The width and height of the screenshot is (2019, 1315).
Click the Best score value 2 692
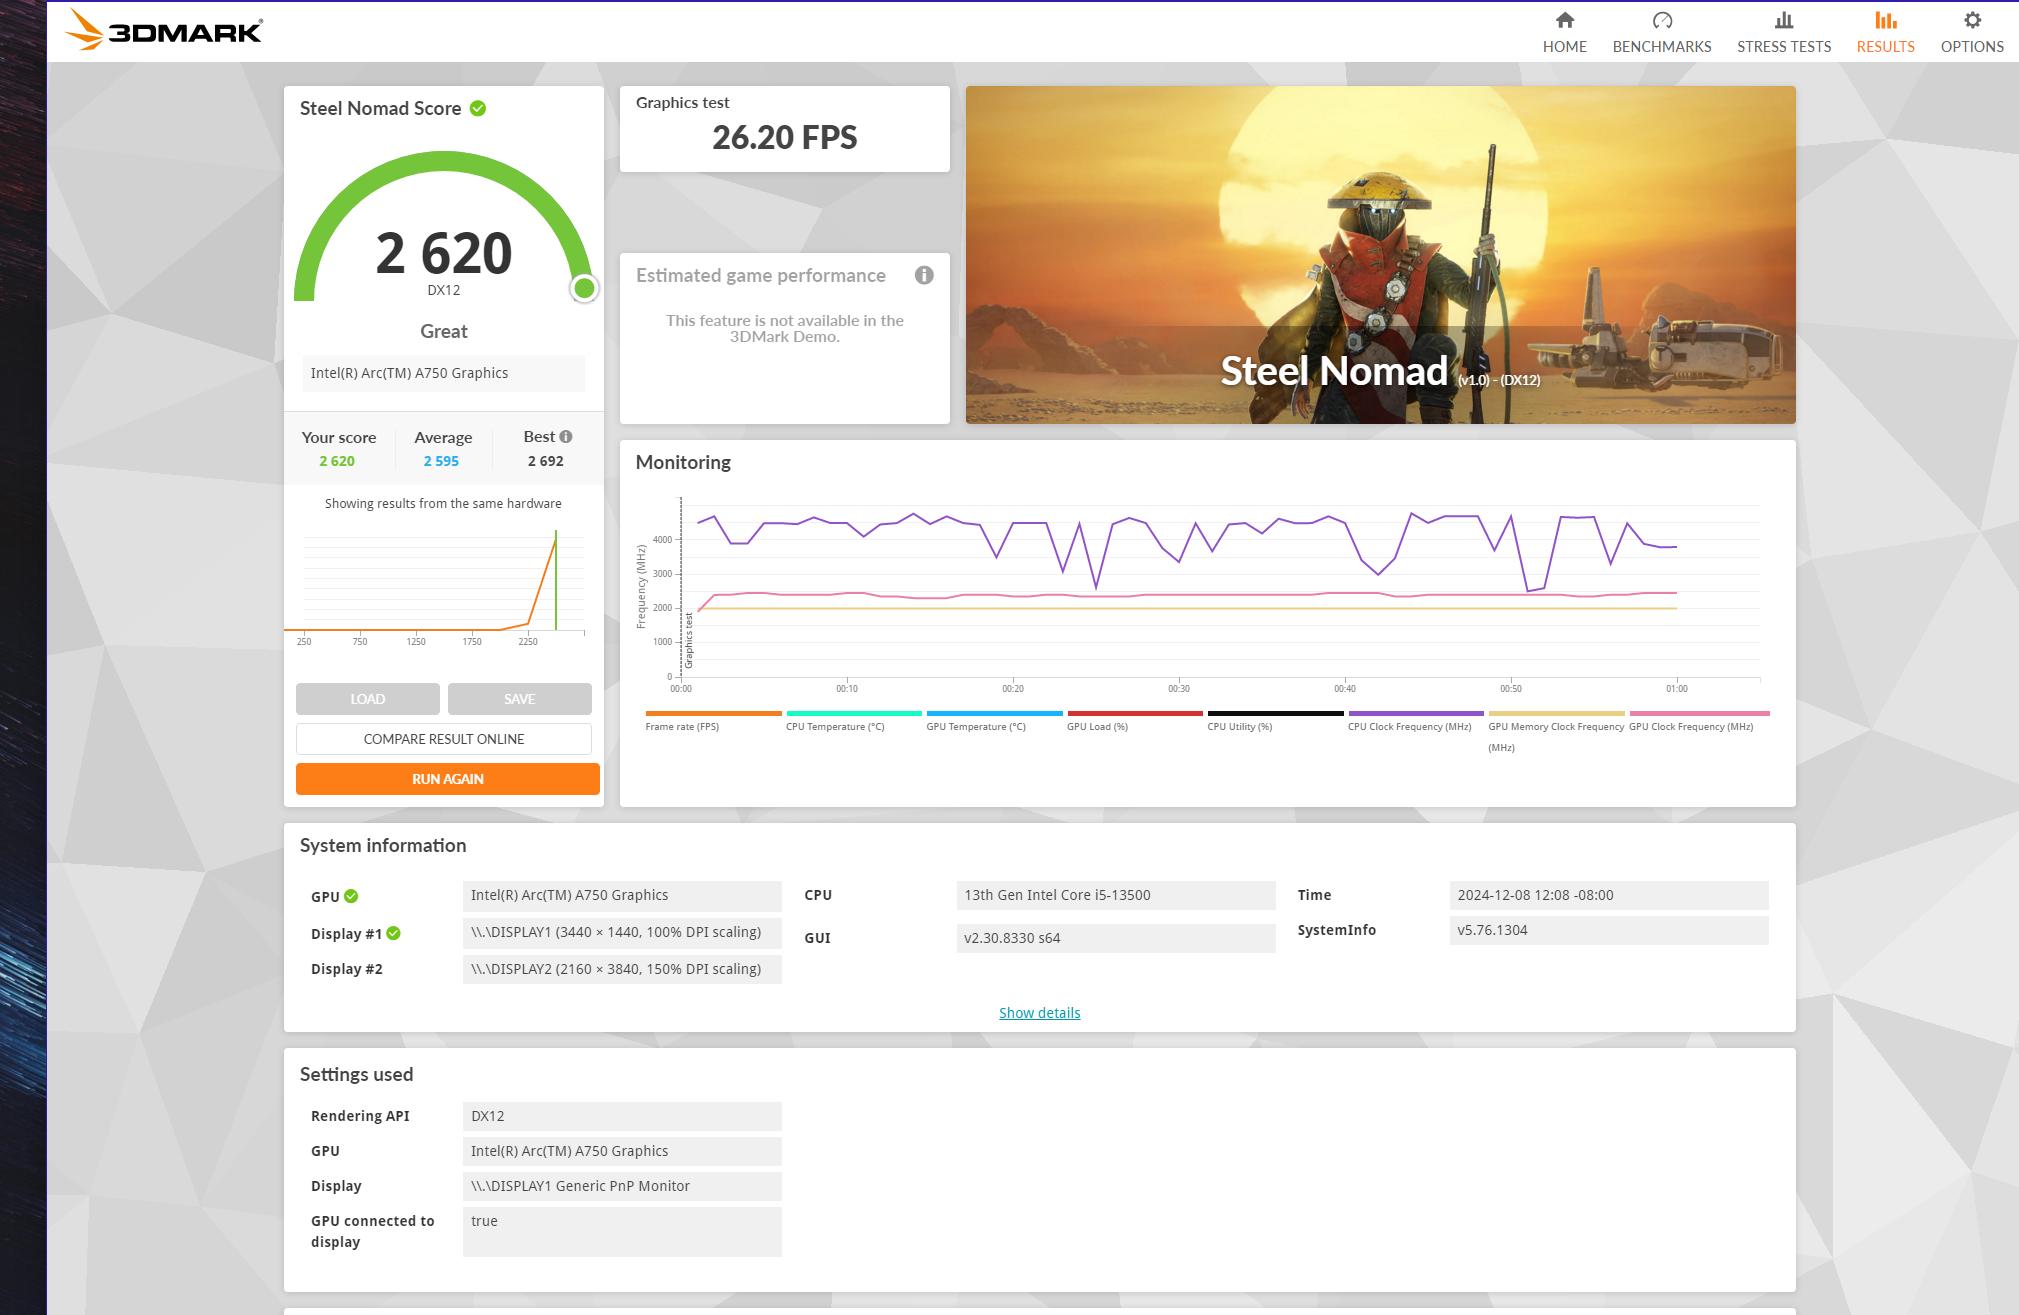(546, 461)
